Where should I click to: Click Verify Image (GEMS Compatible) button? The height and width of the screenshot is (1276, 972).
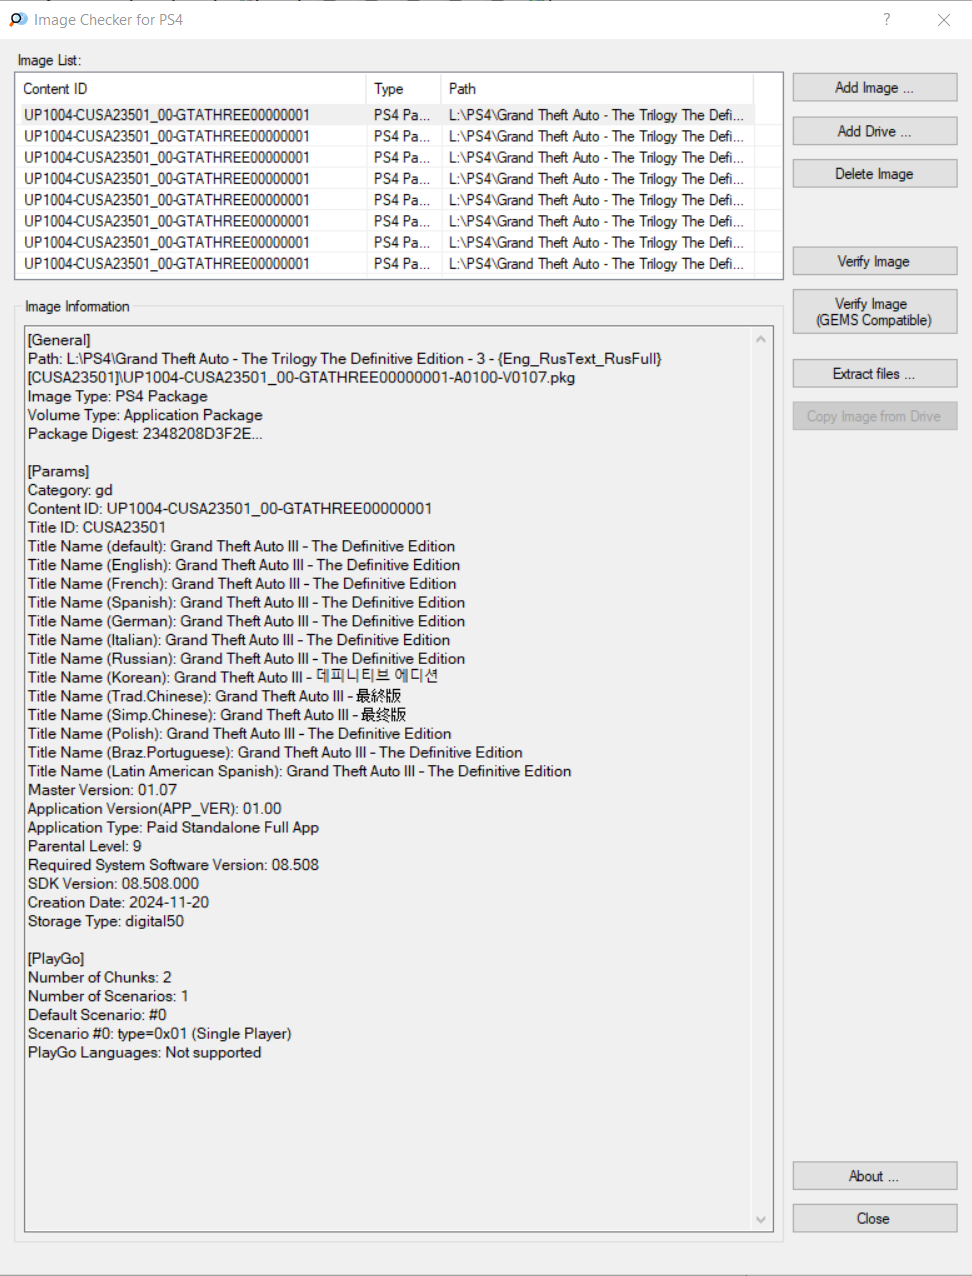pyautogui.click(x=874, y=312)
